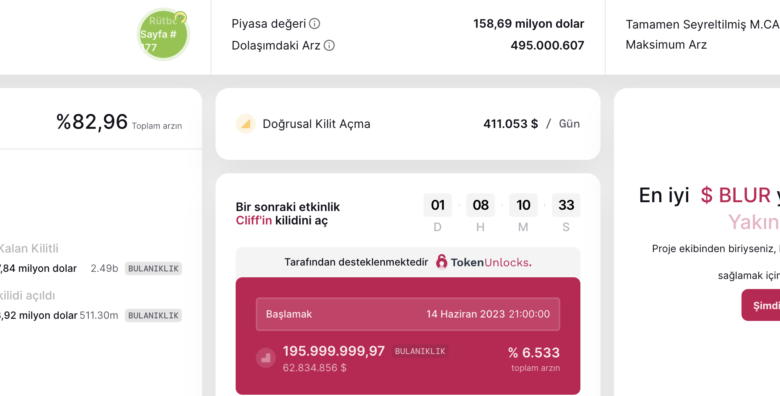Click the days counter box showing 01
This screenshot has width=780, height=396.
[x=438, y=205]
